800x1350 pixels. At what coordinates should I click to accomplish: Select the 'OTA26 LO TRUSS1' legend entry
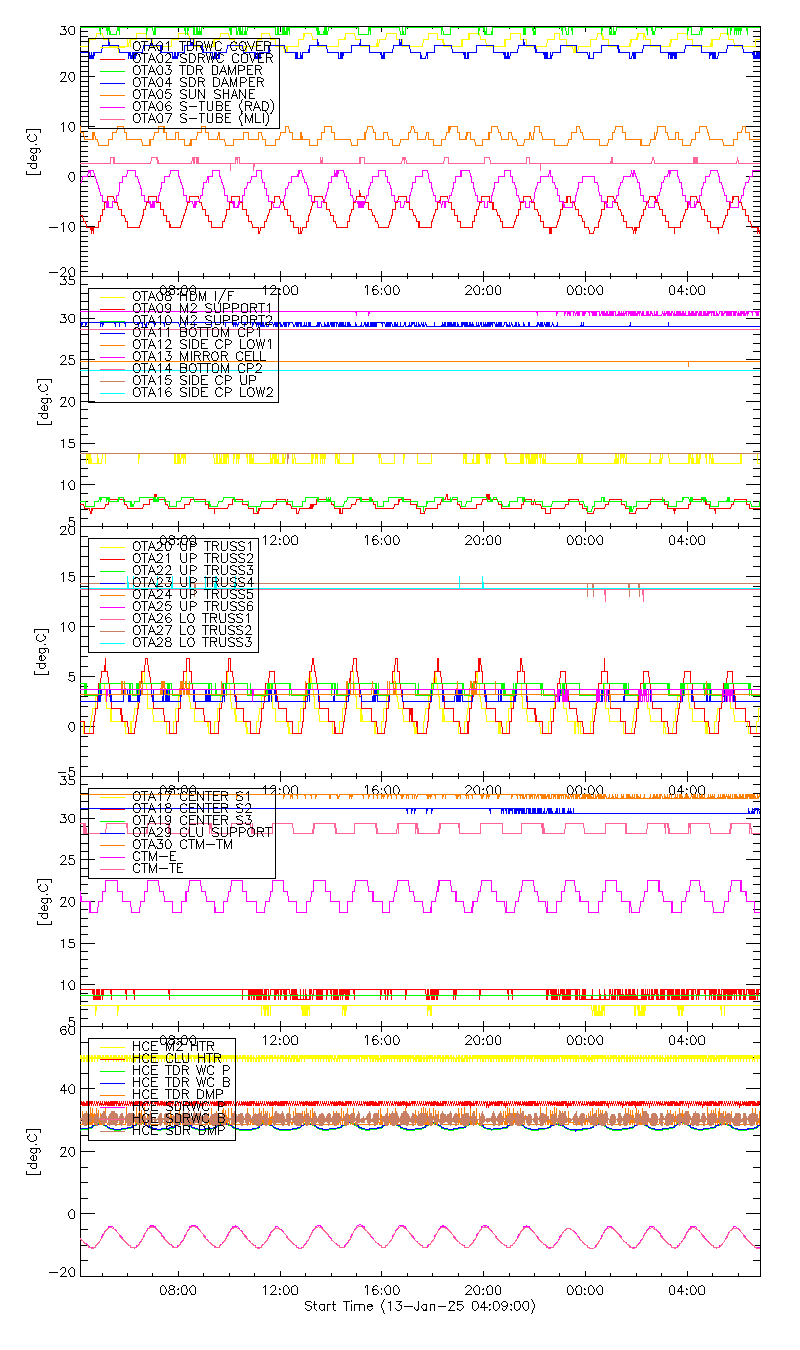193,617
